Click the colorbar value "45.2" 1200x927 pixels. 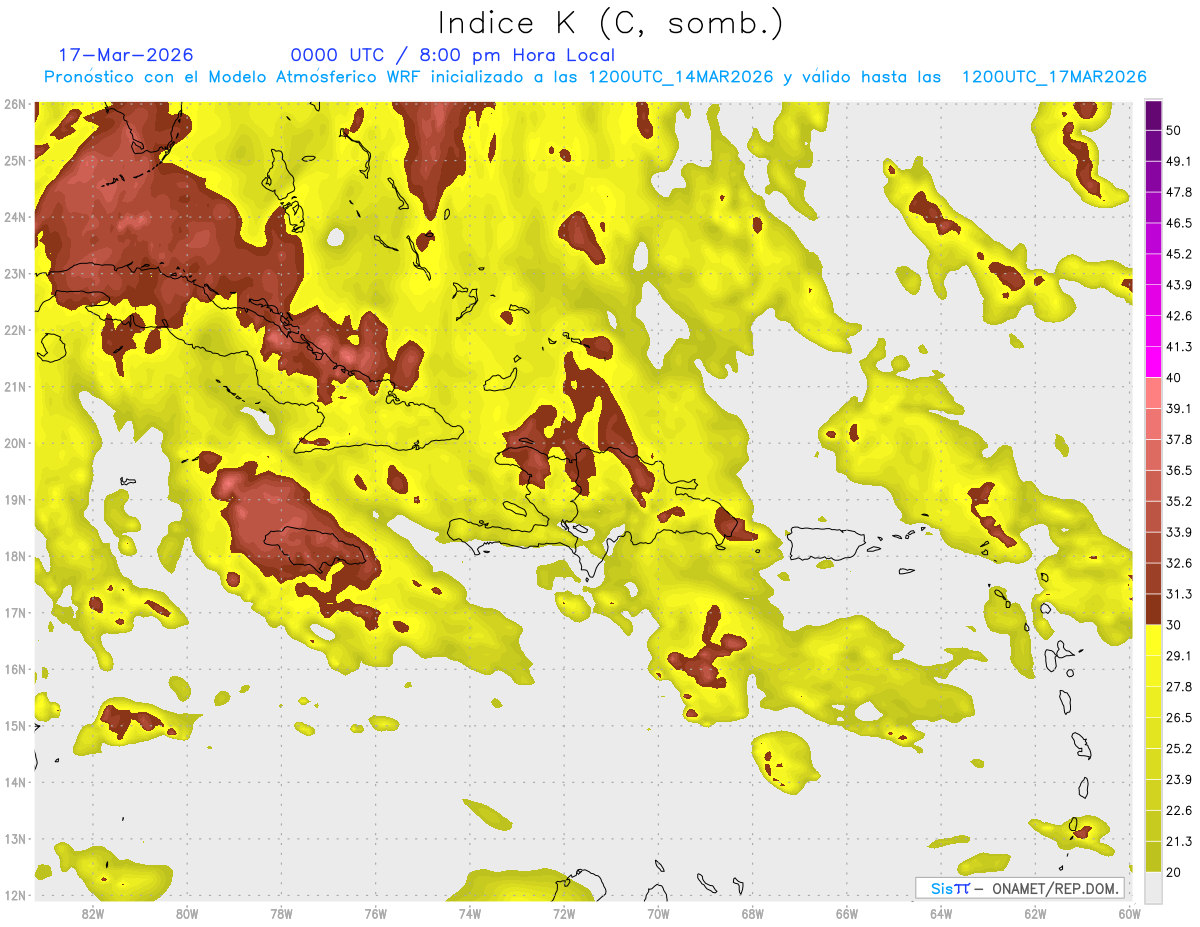click(1179, 254)
